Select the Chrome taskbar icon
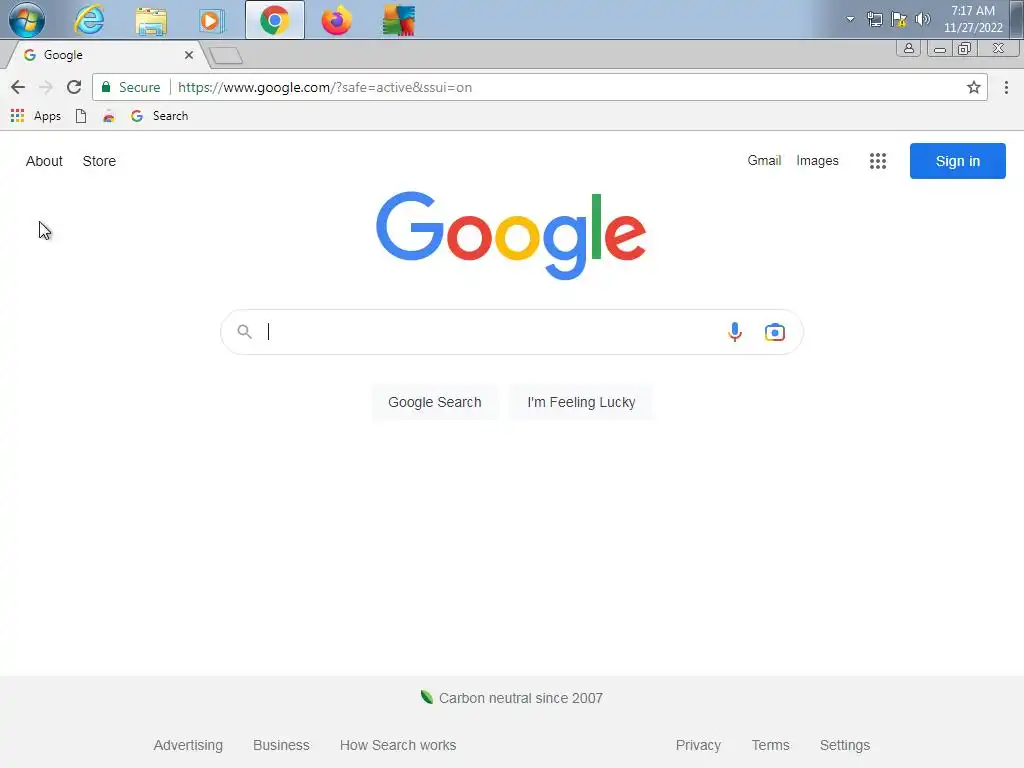 275,20
